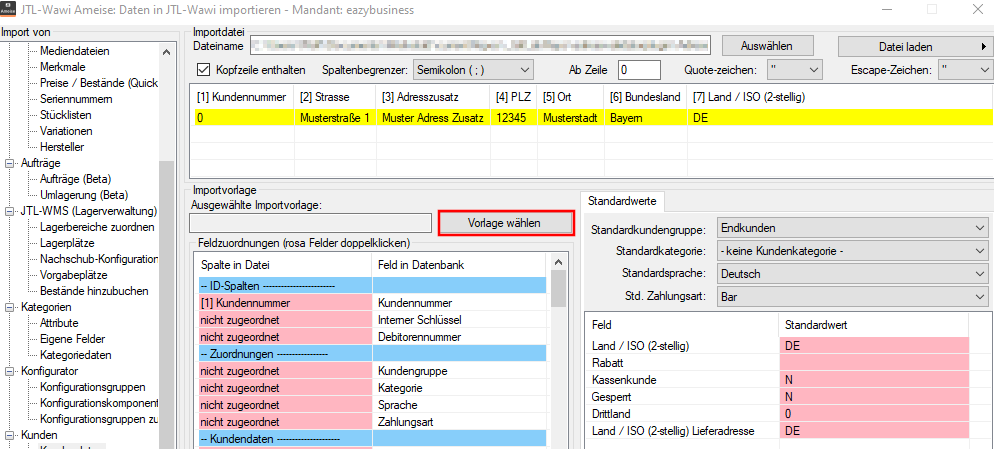The width and height of the screenshot is (994, 449).
Task: Select Preise / Bestände tree item
Action: pyautogui.click(x=98, y=83)
